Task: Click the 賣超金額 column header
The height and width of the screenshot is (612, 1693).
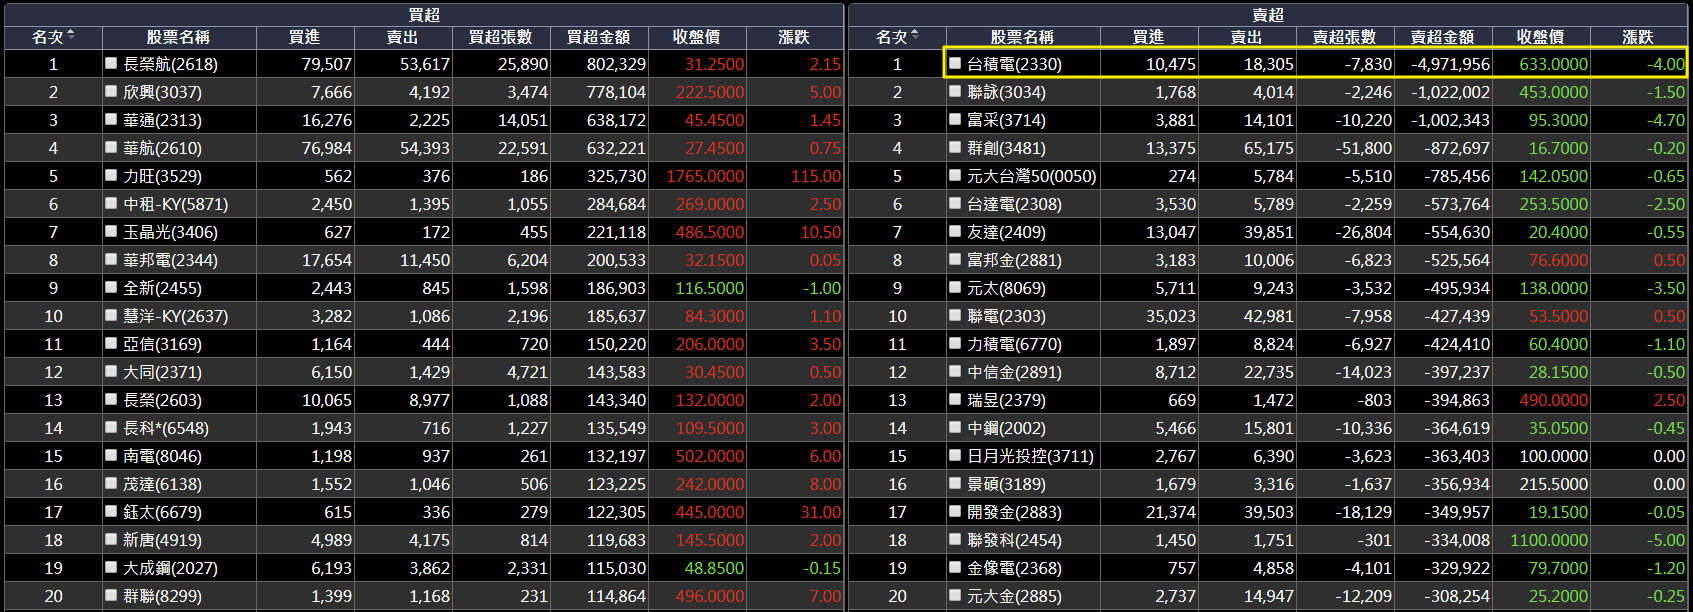Action: pyautogui.click(x=1442, y=37)
